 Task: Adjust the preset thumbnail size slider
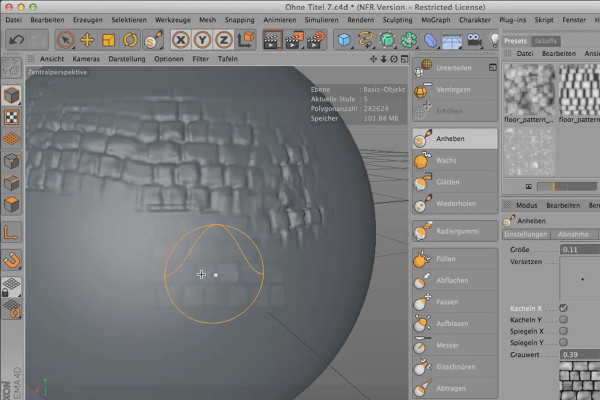click(567, 187)
